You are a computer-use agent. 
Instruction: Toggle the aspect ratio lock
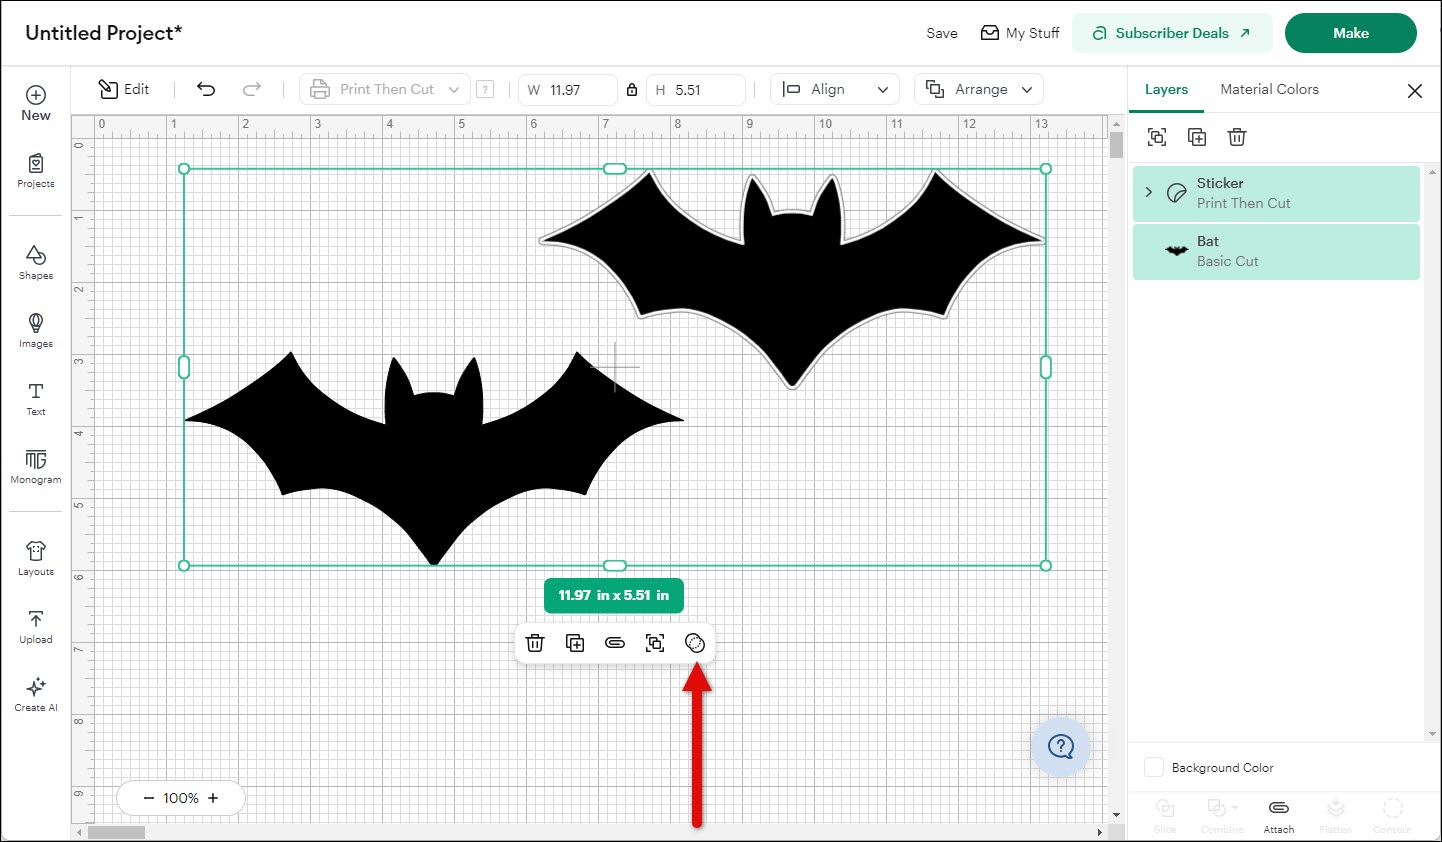point(632,90)
